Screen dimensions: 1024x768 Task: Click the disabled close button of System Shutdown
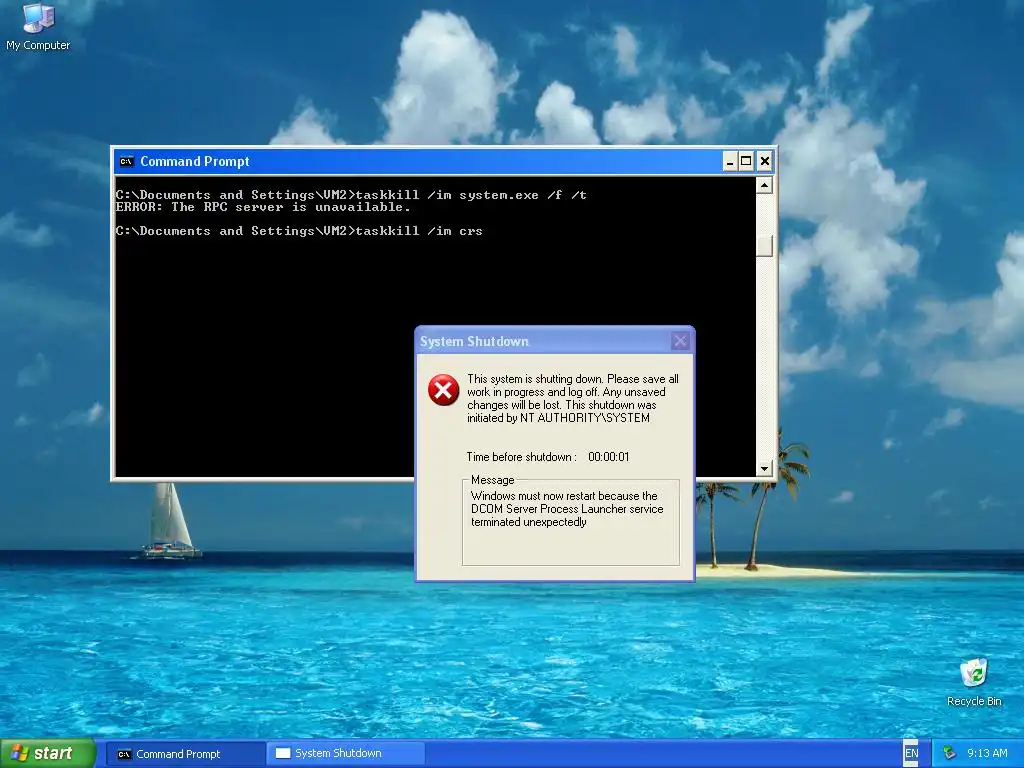[680, 341]
